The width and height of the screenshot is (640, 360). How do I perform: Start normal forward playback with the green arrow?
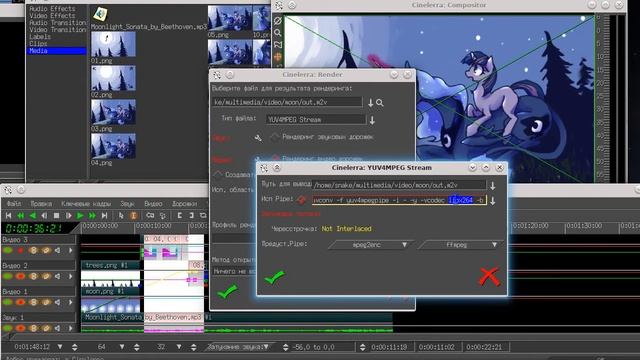click(80, 216)
